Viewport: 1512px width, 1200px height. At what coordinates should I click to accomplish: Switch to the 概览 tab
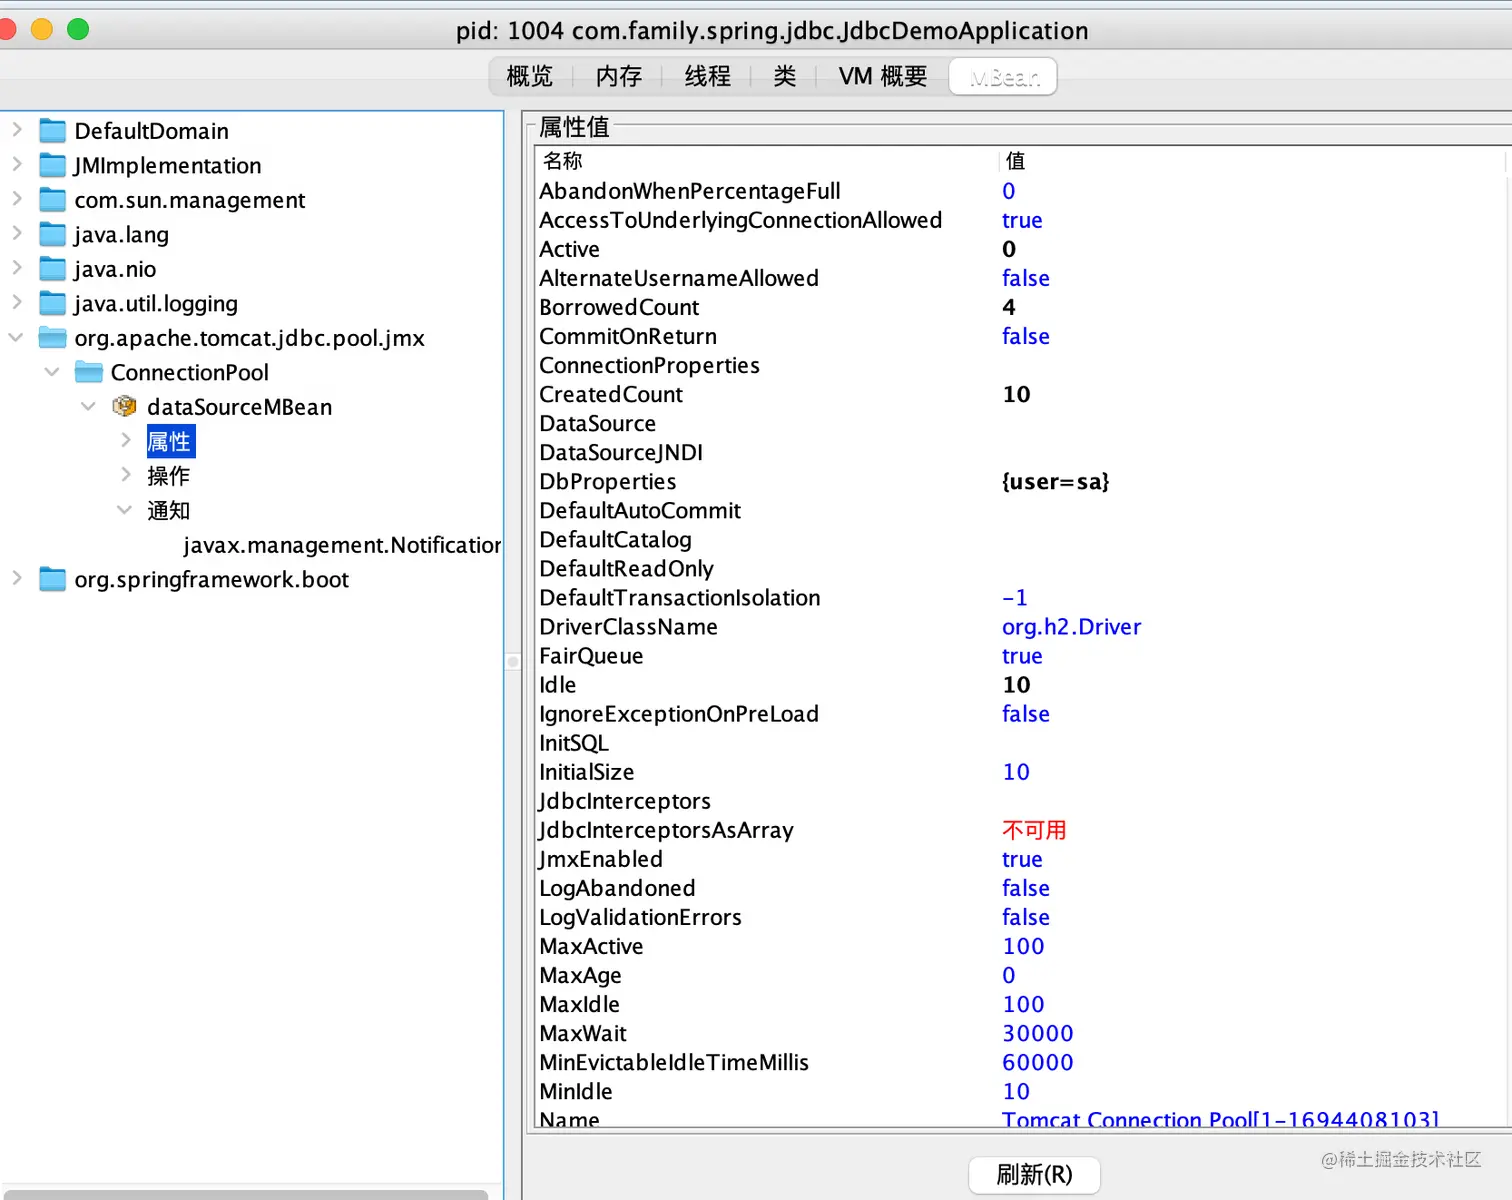(530, 76)
